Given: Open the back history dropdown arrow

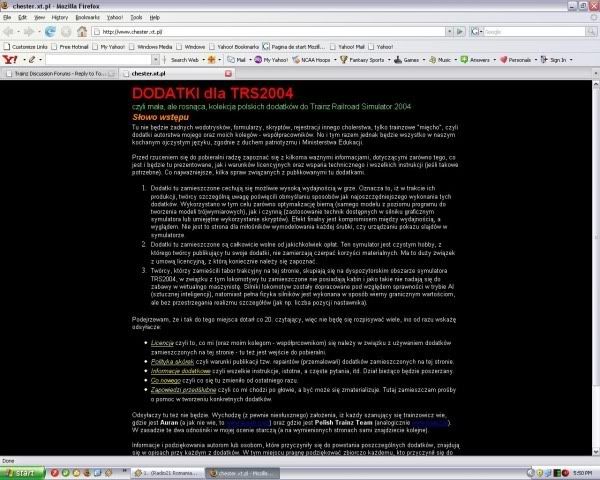Looking at the screenshot, I should (18, 32).
